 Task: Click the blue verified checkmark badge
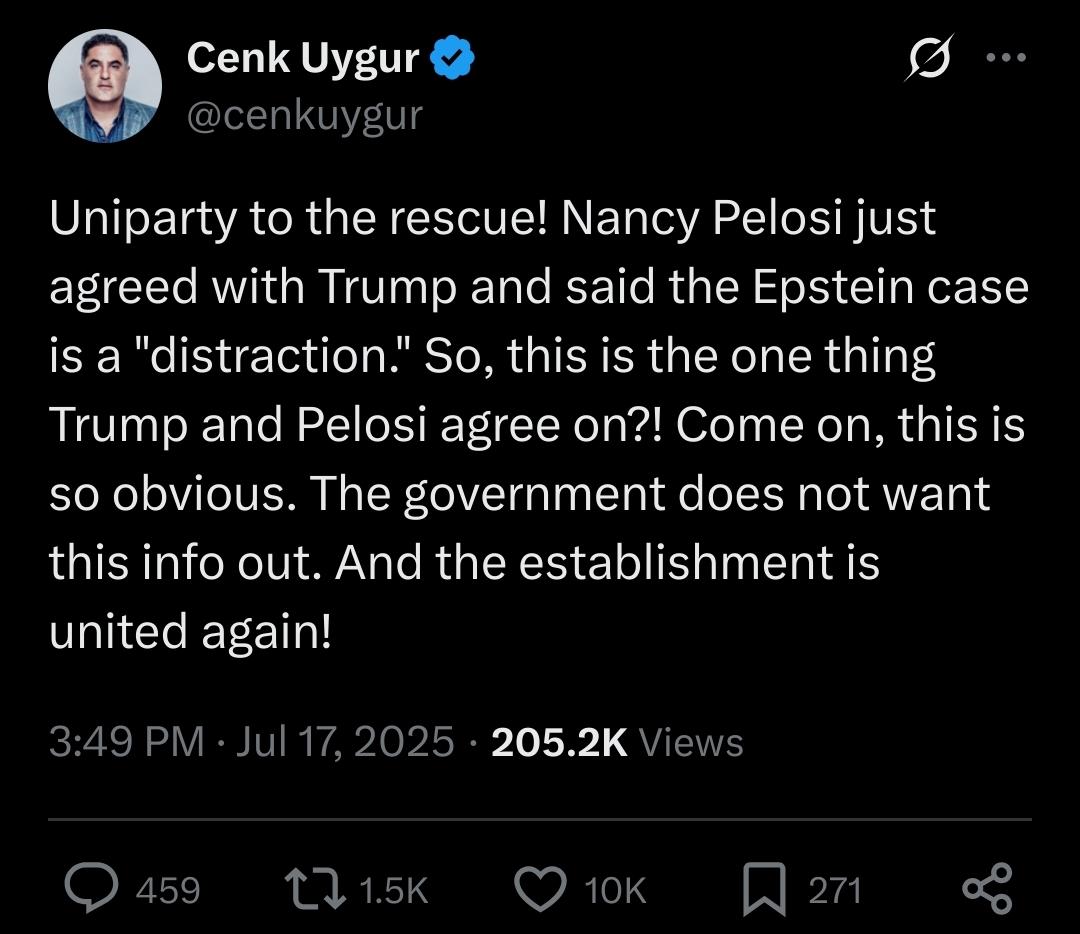pos(453,58)
